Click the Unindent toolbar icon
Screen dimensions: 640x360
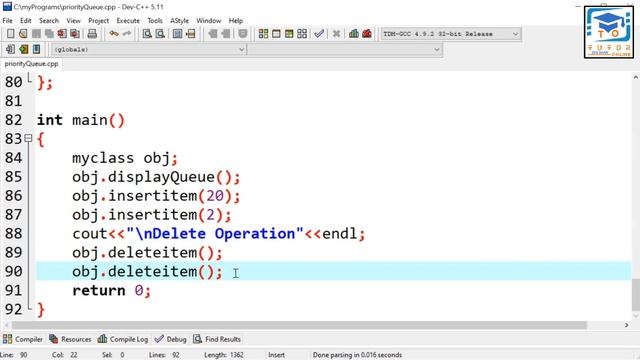(x=226, y=34)
